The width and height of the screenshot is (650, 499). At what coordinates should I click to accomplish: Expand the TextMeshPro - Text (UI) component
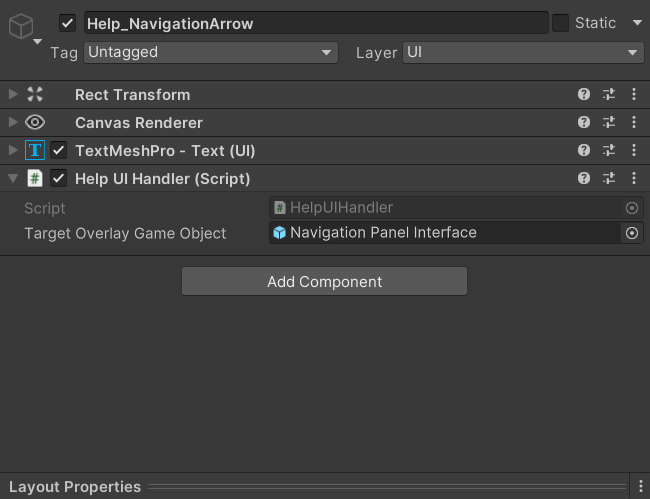pyautogui.click(x=13, y=150)
